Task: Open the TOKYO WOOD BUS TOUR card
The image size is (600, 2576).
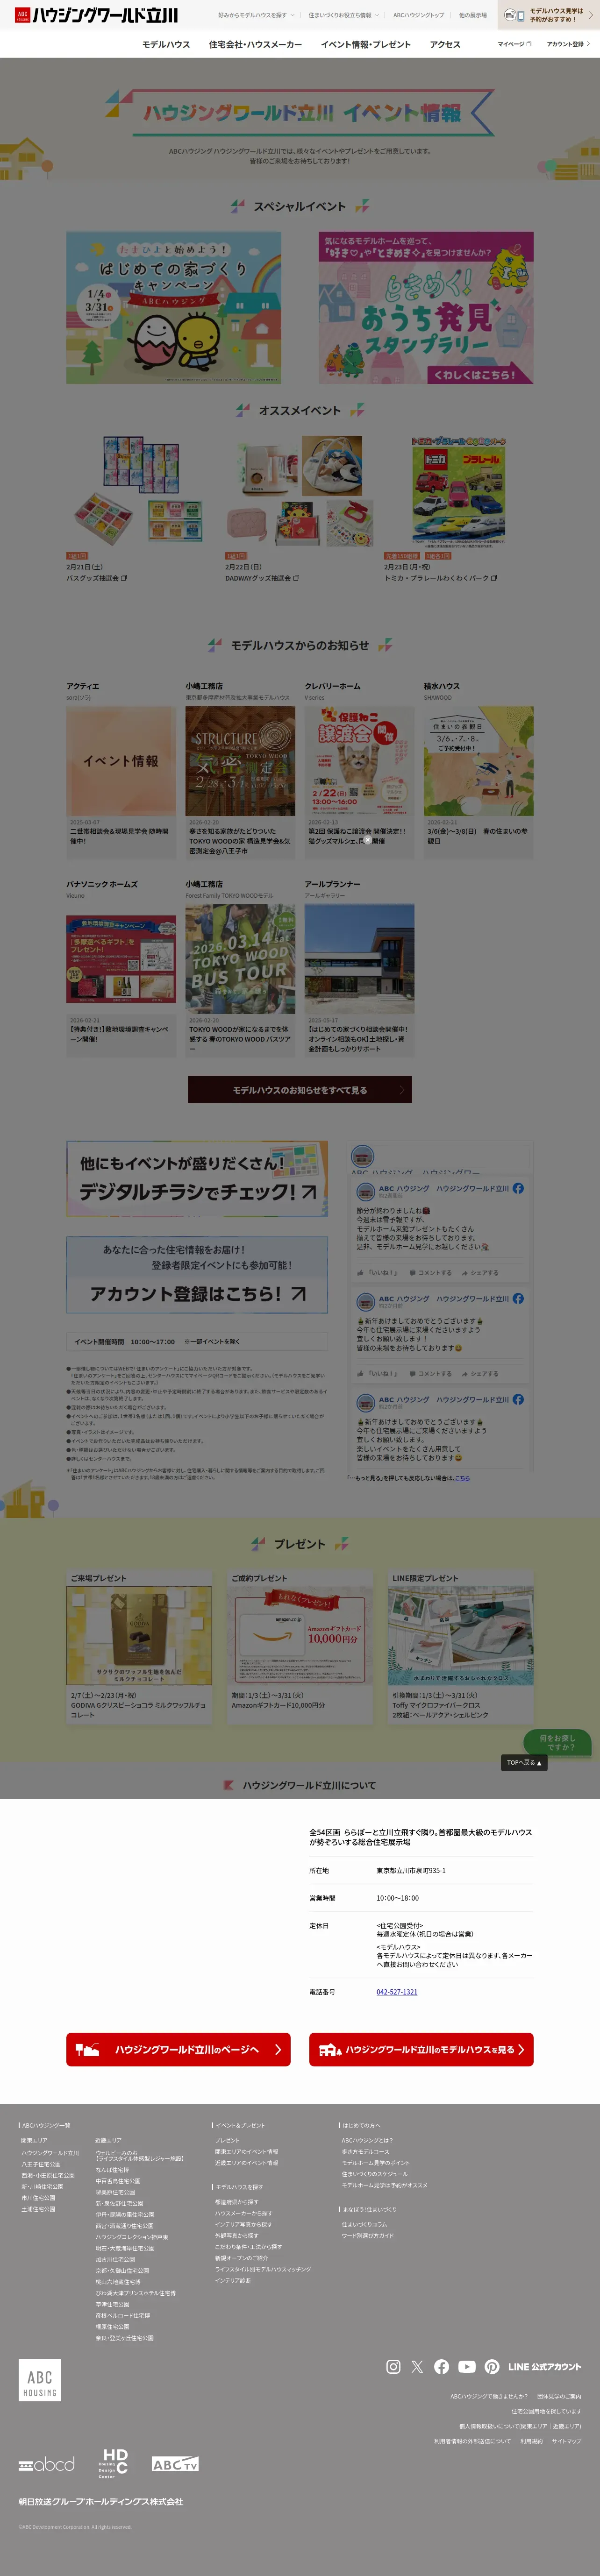Action: coord(240,980)
